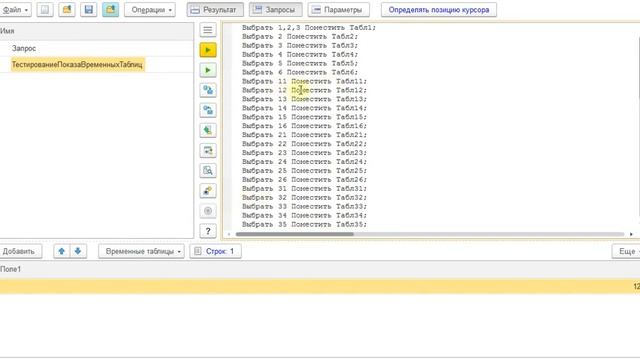Toggle the Параметры panel button
640x360 pixels.
(338, 9)
